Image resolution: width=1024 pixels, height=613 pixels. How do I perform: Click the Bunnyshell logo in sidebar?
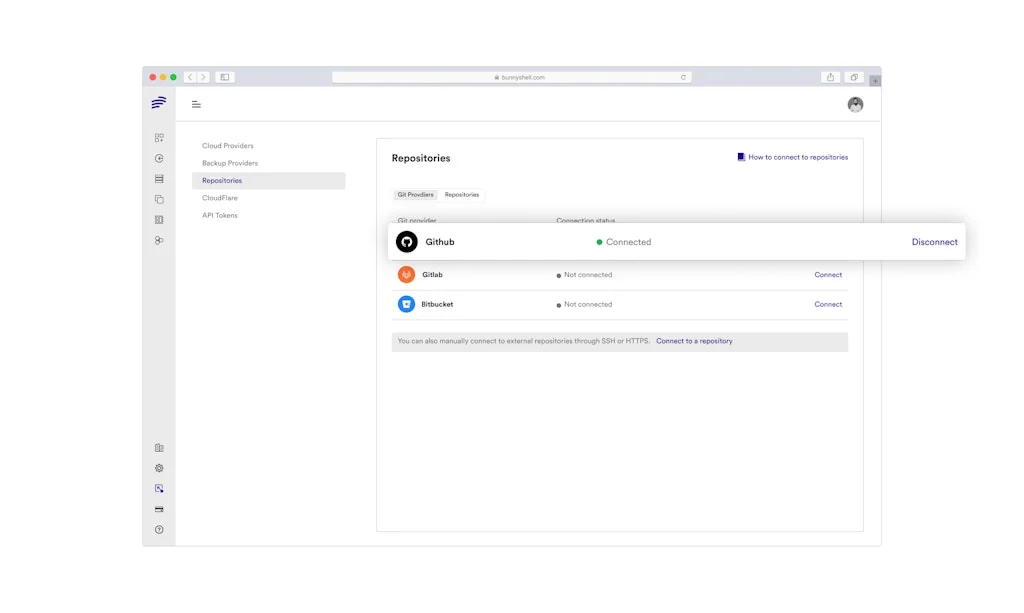tap(158, 103)
